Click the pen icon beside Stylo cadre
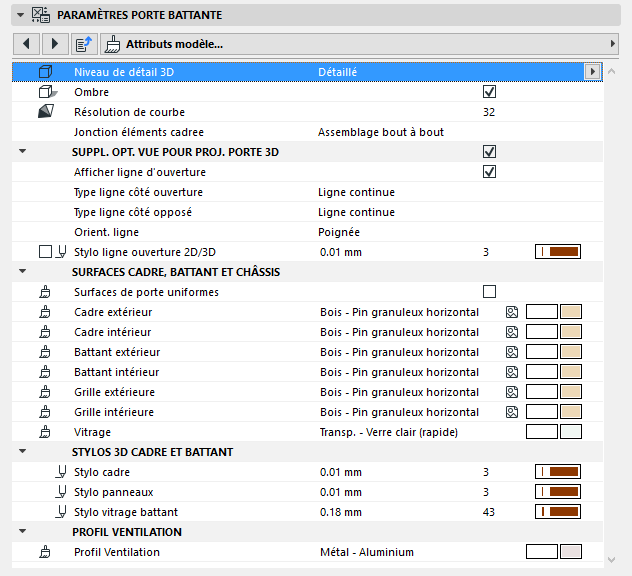The height and width of the screenshot is (576, 632). point(61,472)
